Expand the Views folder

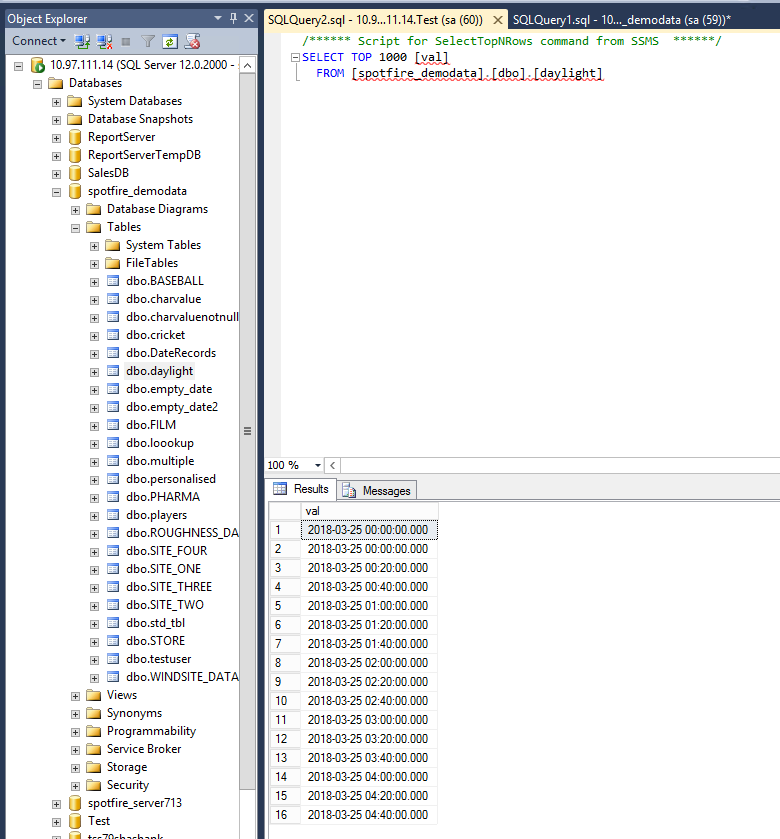[75, 696]
